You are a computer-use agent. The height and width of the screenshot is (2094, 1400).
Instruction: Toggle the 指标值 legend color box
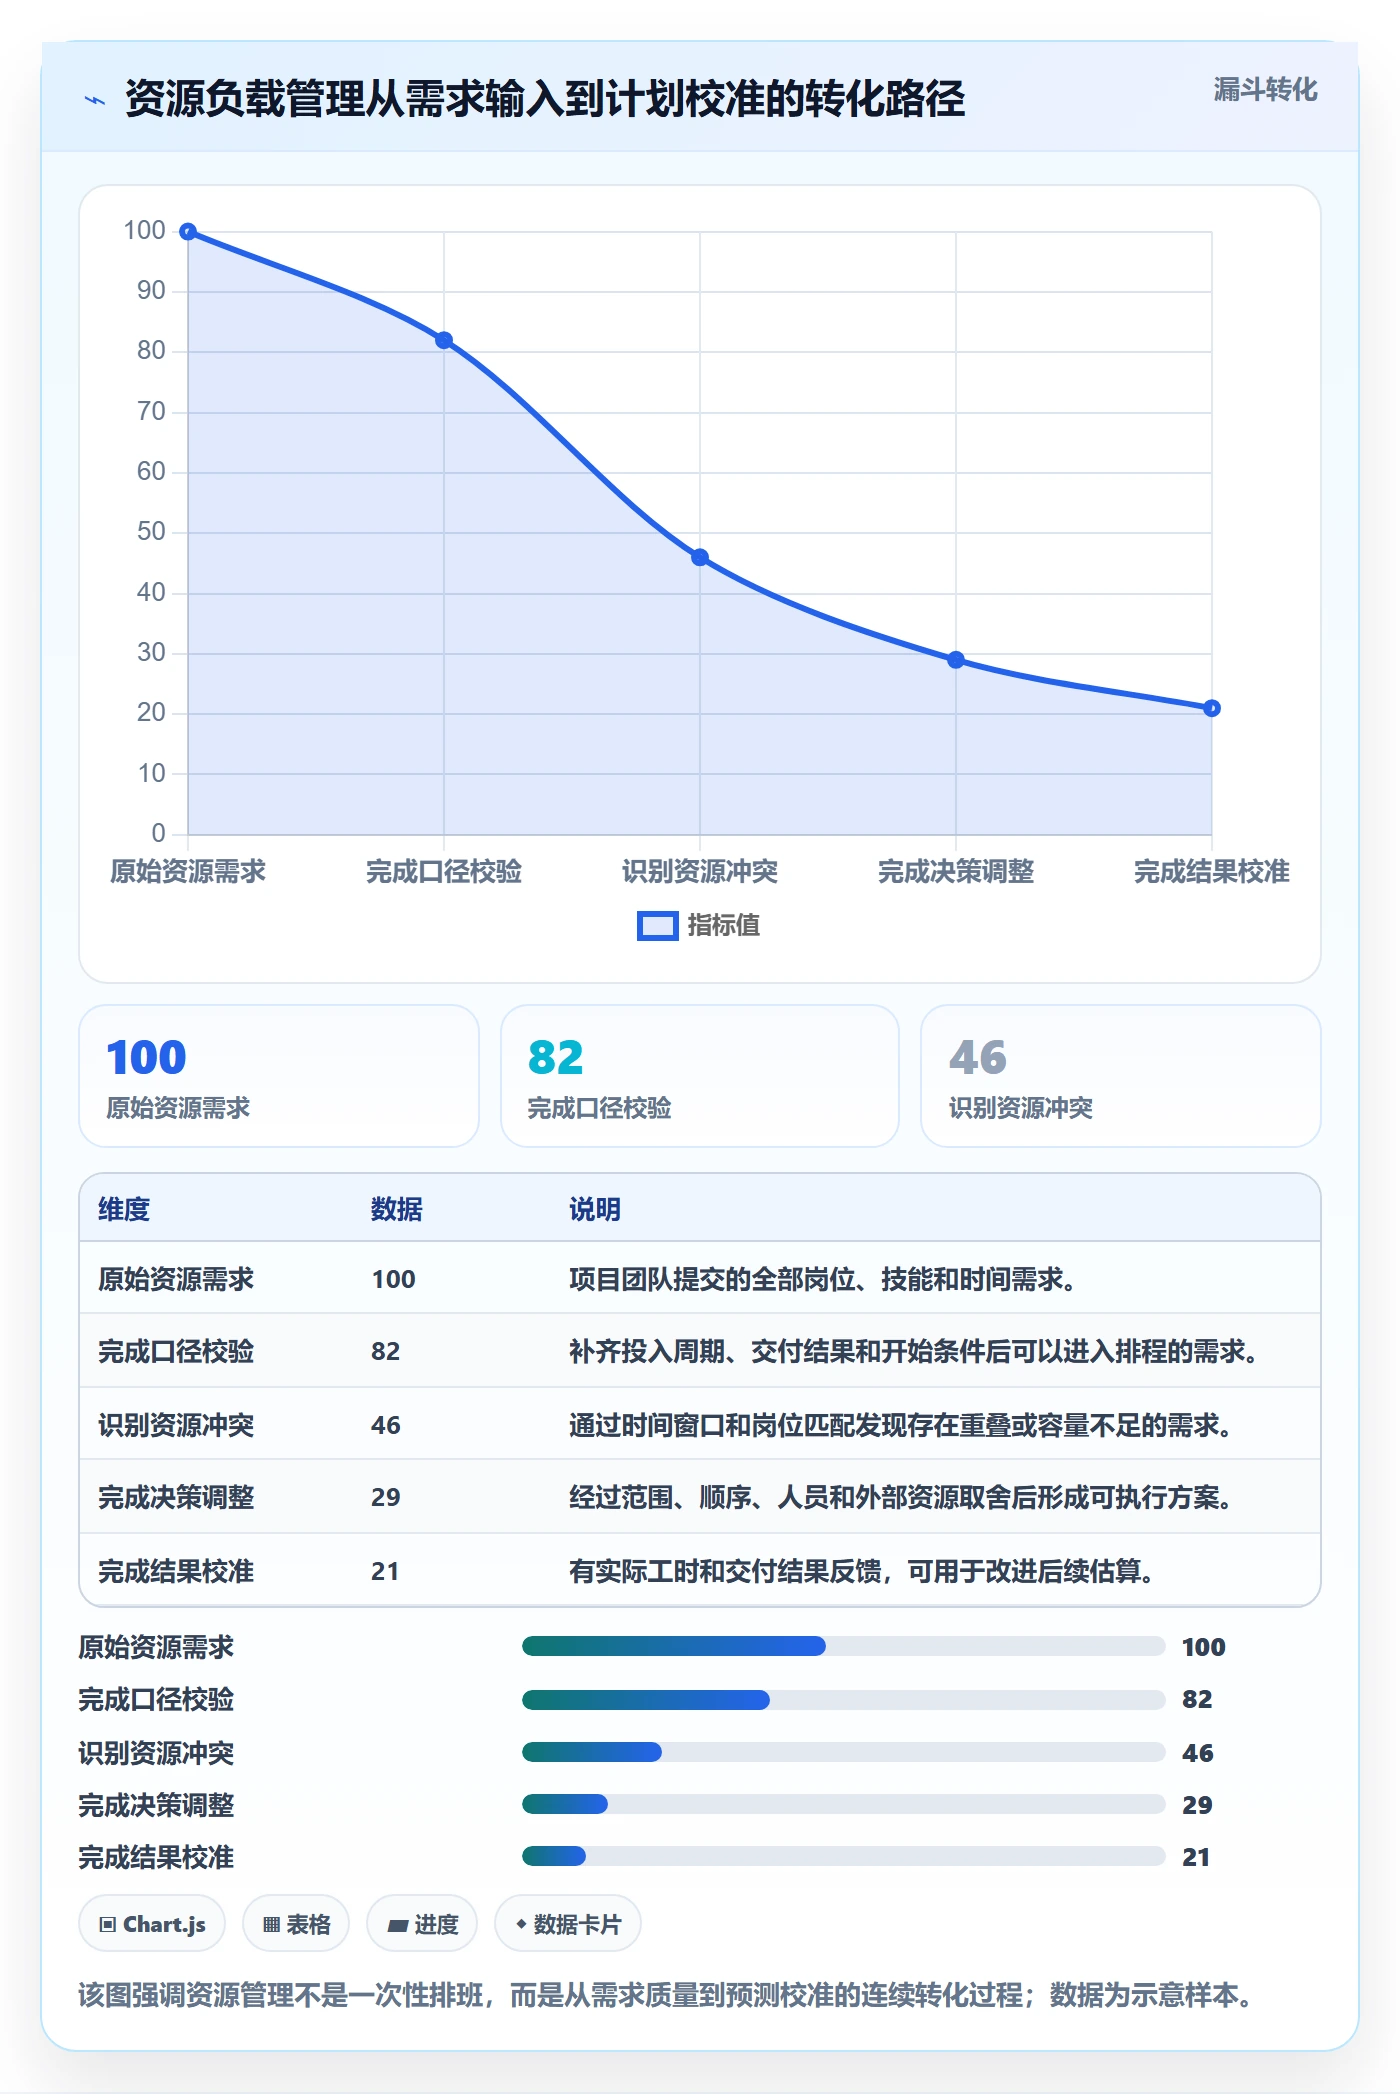click(657, 926)
